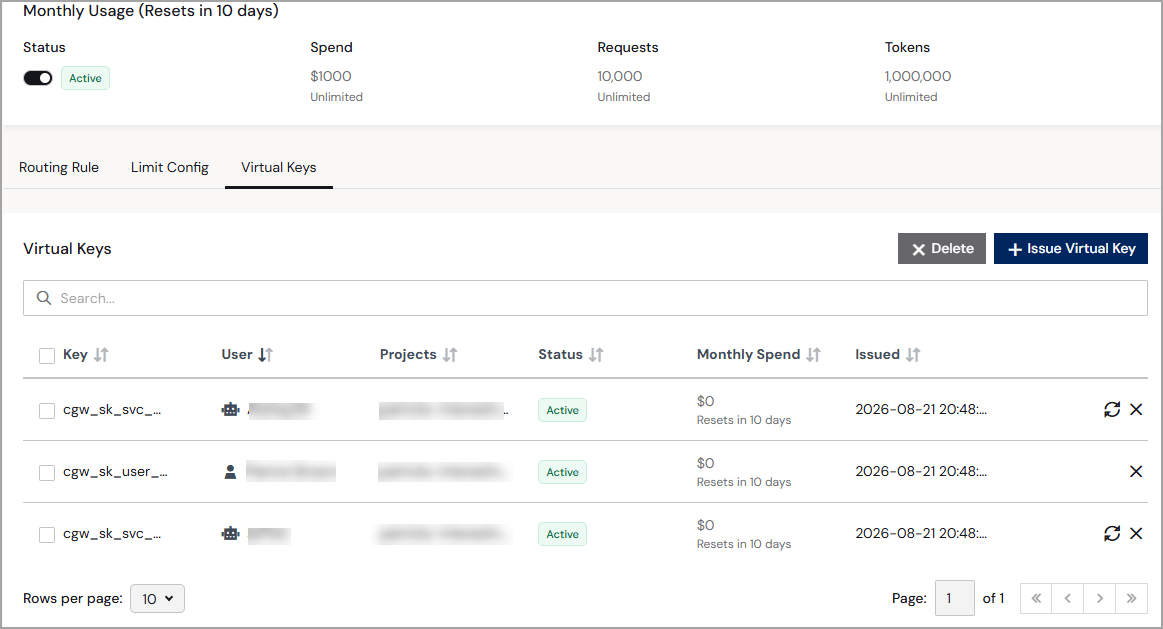Screen dimensions: 1163x629
Task: Regenerate the last cgw_sk_svc key
Action: (x=1111, y=533)
